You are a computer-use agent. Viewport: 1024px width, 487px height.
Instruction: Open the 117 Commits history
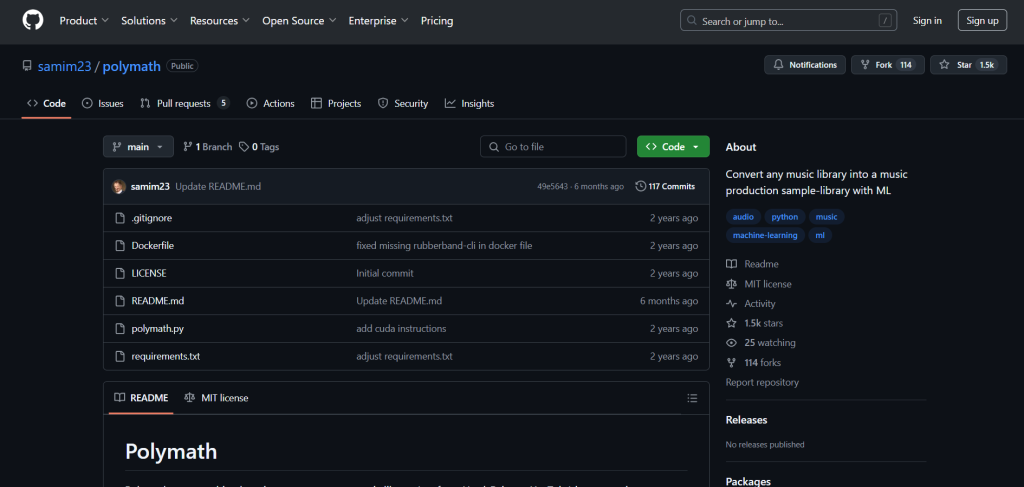coord(665,187)
